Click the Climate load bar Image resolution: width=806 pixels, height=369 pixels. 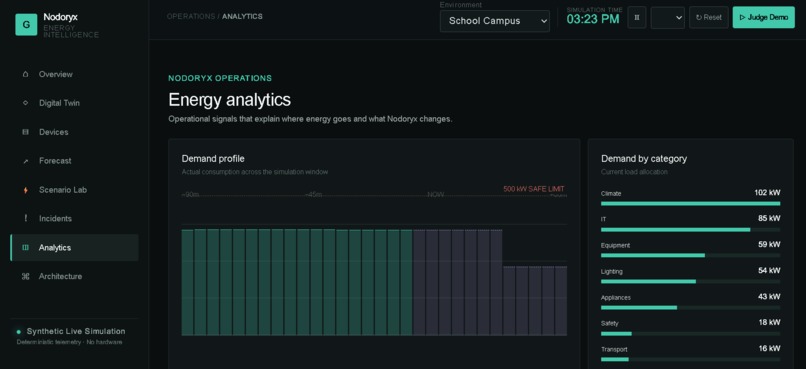pyautogui.click(x=690, y=204)
